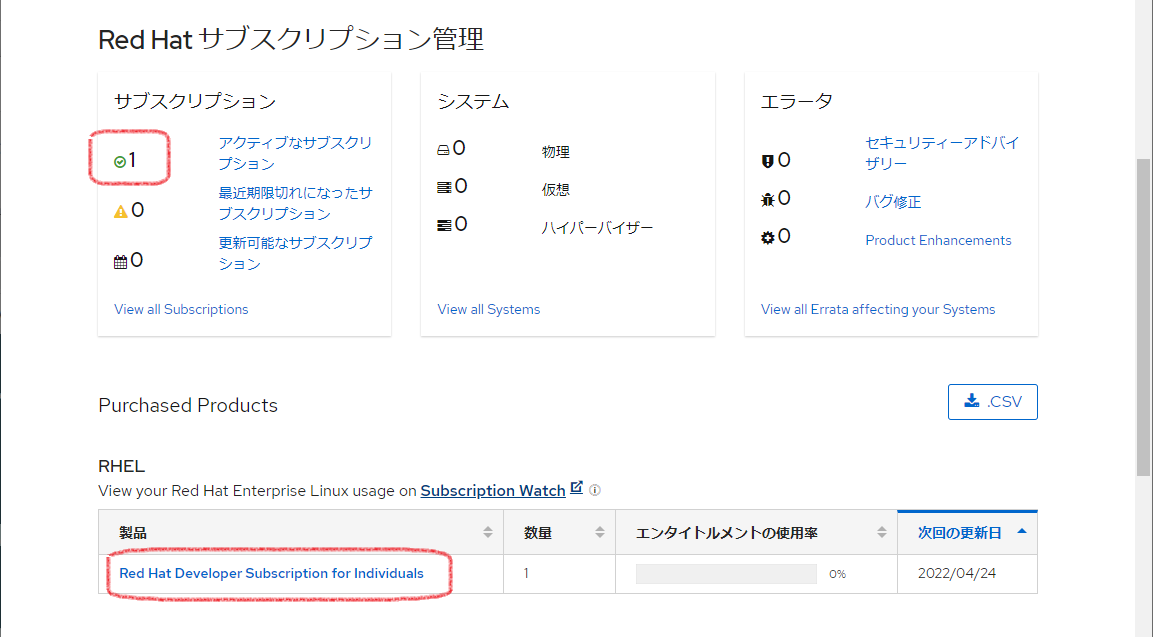Click the bug fix beetle icon
The height and width of the screenshot is (637, 1153).
click(x=768, y=199)
